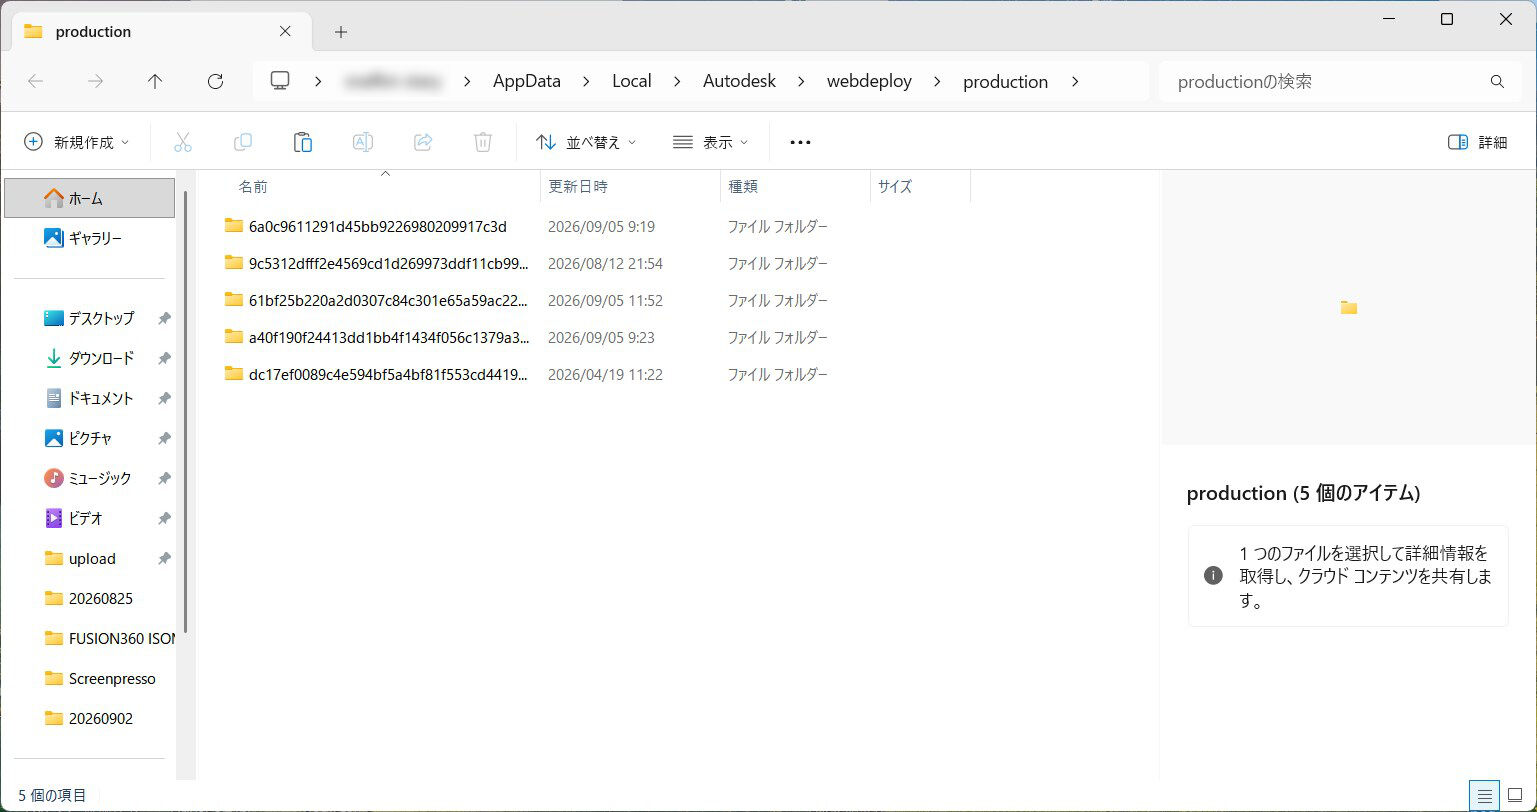The height and width of the screenshot is (812, 1537).
Task: Click the Copy icon in toolbar
Action: (x=242, y=142)
